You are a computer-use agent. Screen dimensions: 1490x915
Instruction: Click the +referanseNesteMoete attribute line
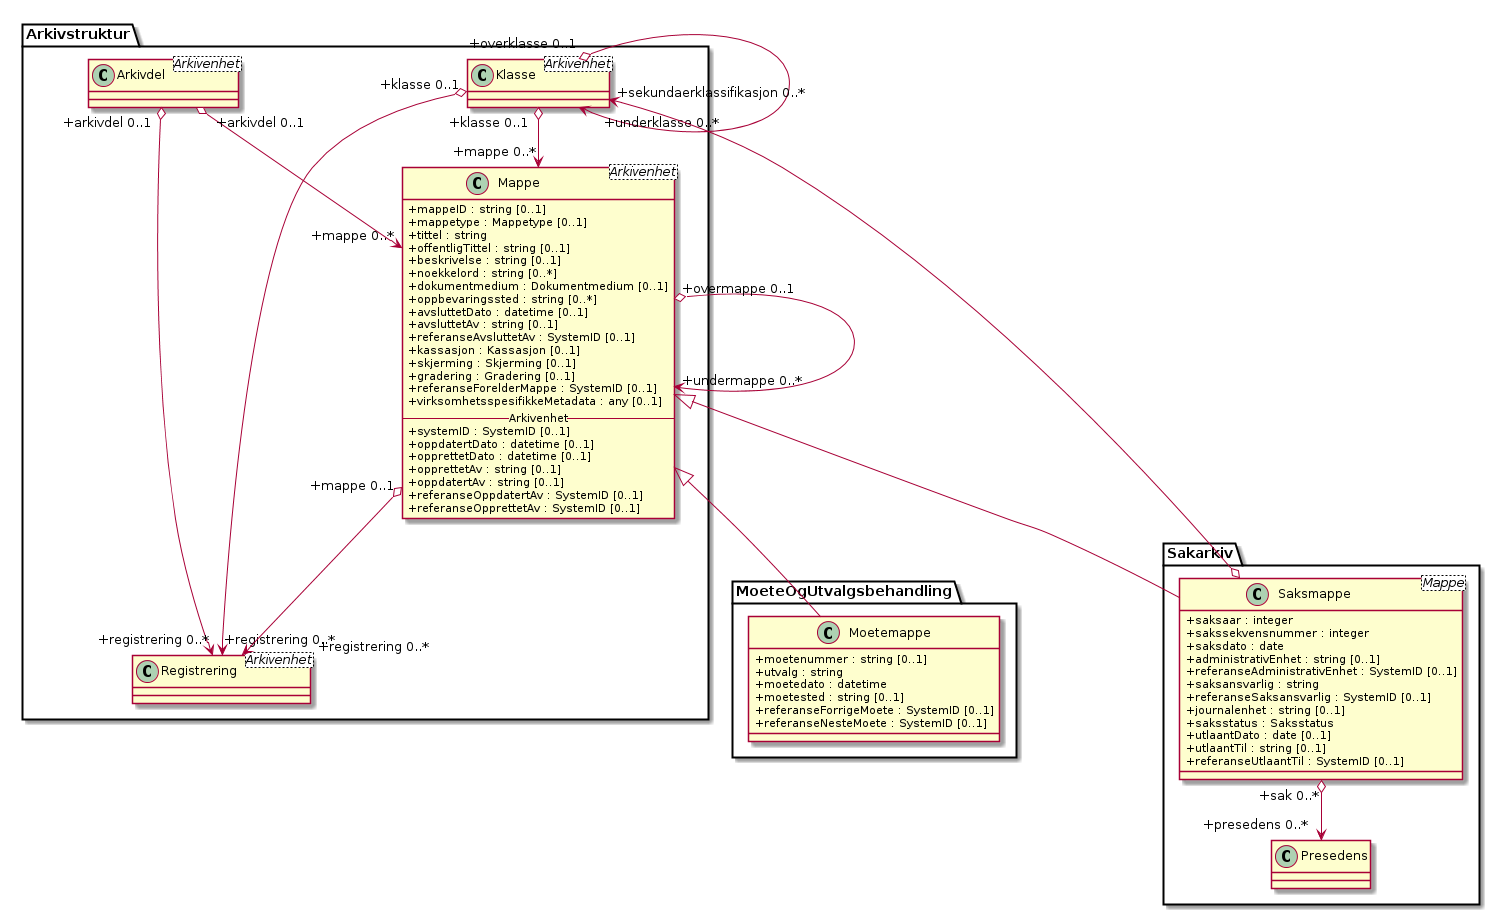pyautogui.click(x=871, y=724)
